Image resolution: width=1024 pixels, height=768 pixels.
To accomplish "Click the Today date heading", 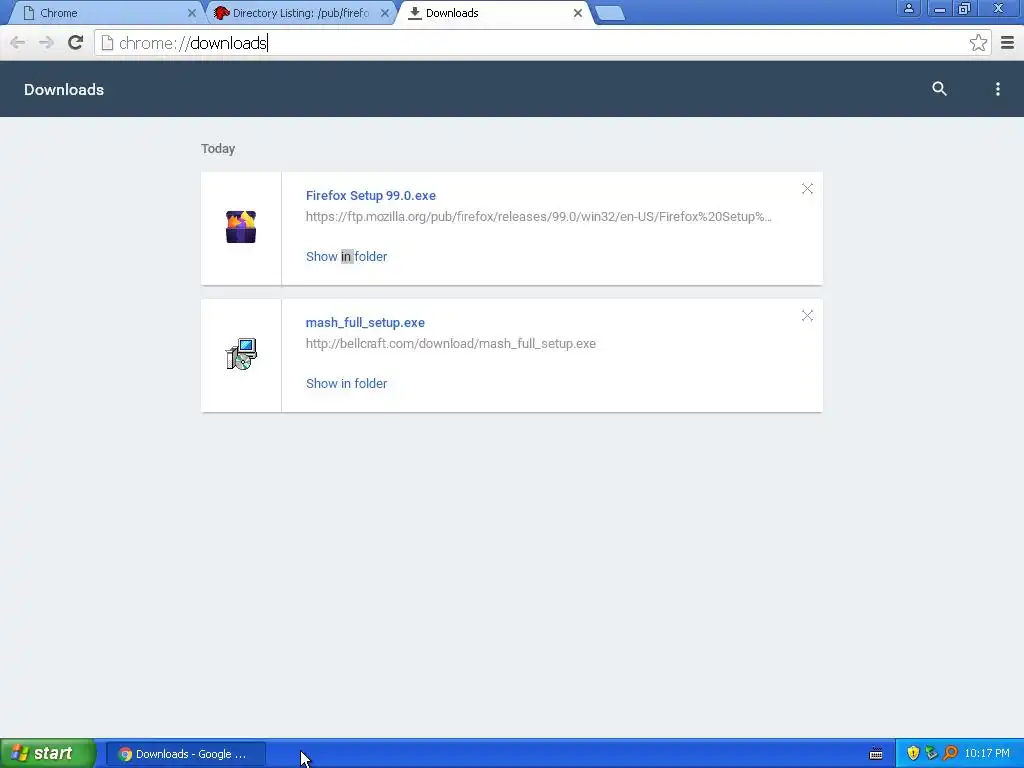I will point(218,149).
